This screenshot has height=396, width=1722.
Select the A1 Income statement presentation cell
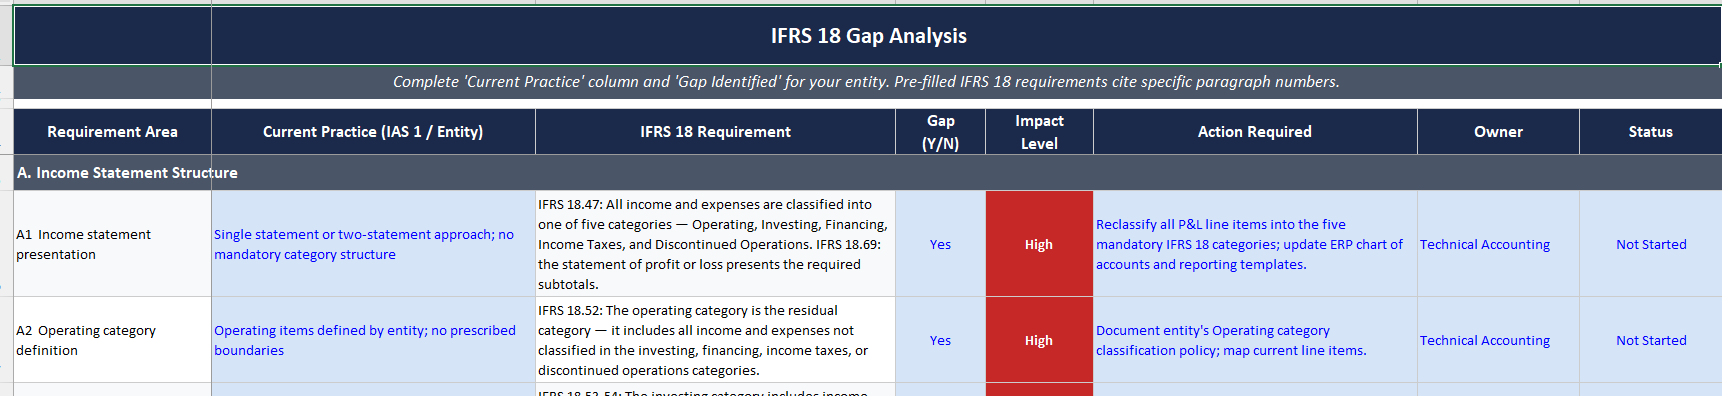112,244
